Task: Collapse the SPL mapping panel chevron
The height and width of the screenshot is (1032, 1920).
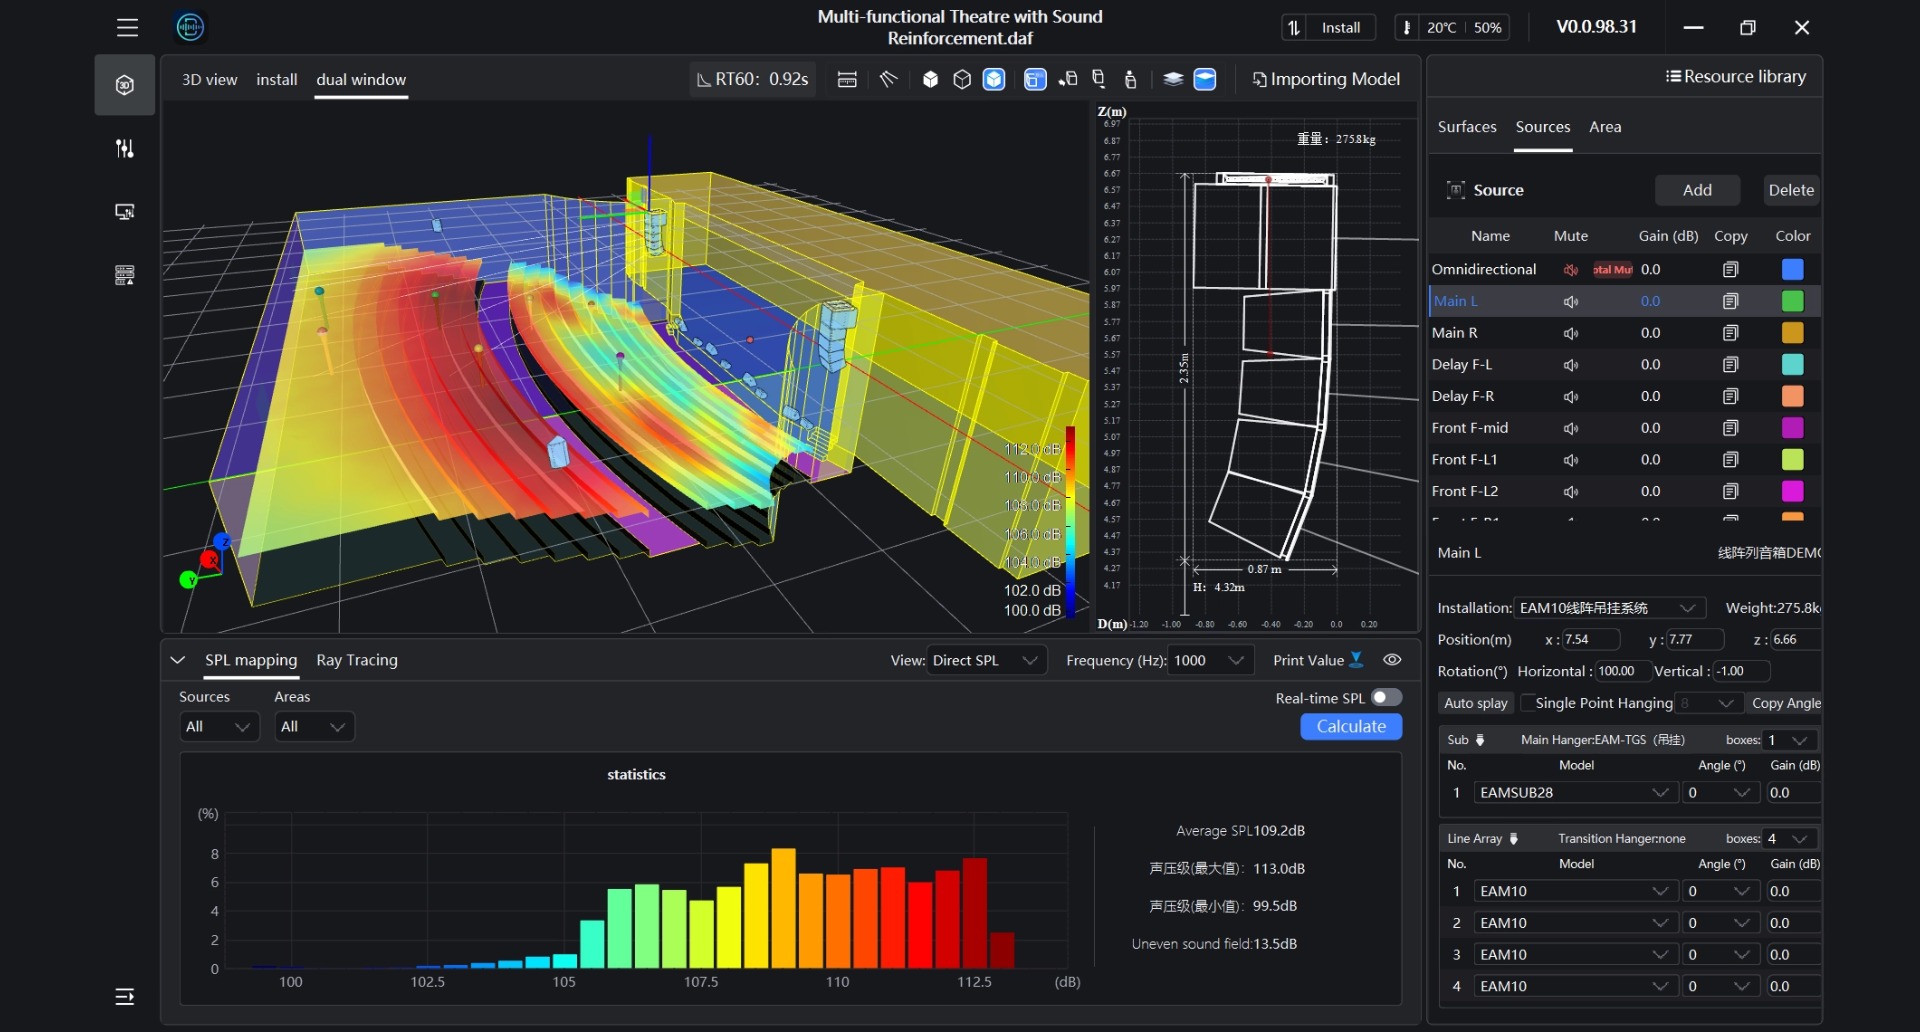Action: coord(178,660)
